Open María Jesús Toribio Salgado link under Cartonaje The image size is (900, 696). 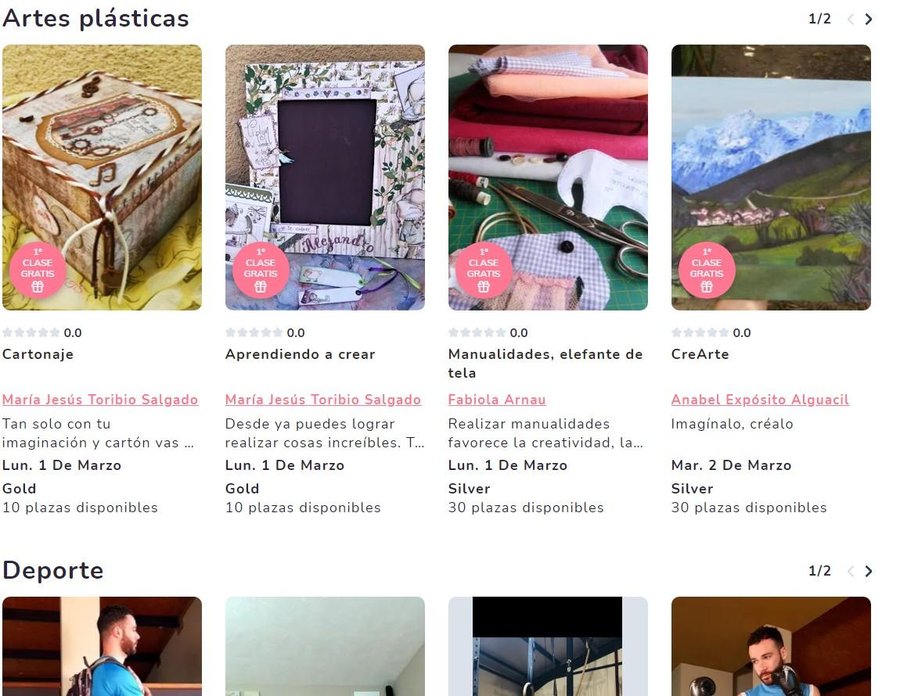[100, 399]
